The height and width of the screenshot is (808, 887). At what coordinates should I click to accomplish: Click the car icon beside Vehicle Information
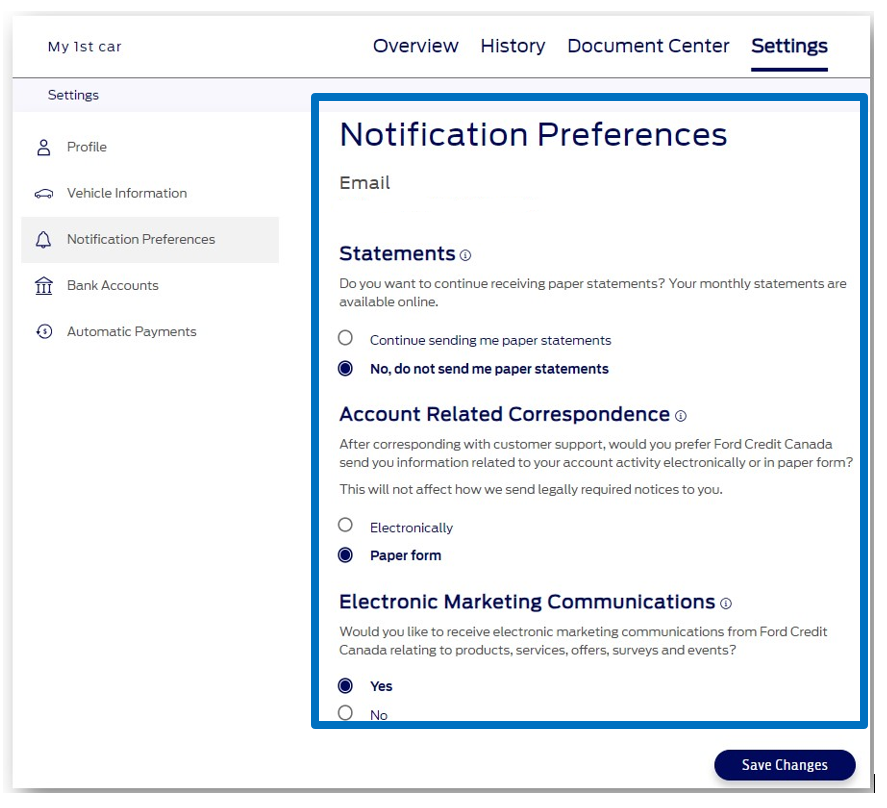pos(44,193)
